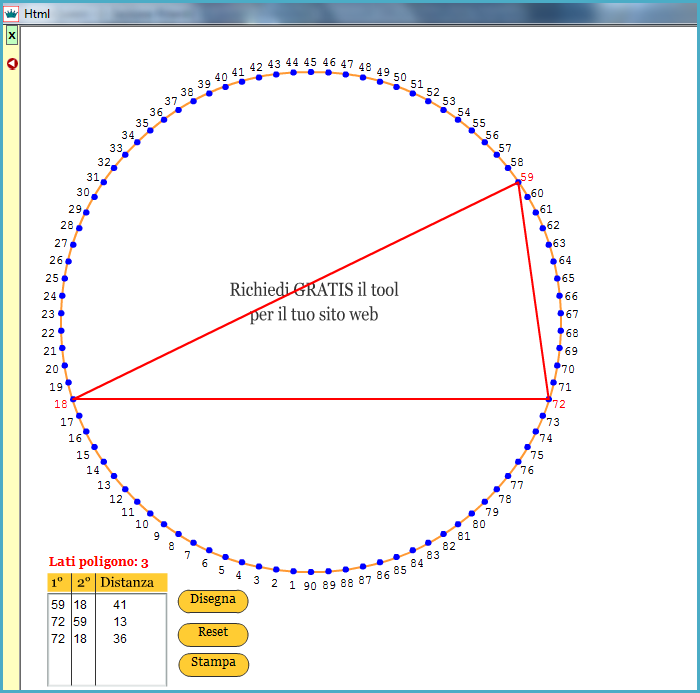Image resolution: width=700 pixels, height=693 pixels.
Task: Click distance value 36 in table
Action: pos(120,639)
